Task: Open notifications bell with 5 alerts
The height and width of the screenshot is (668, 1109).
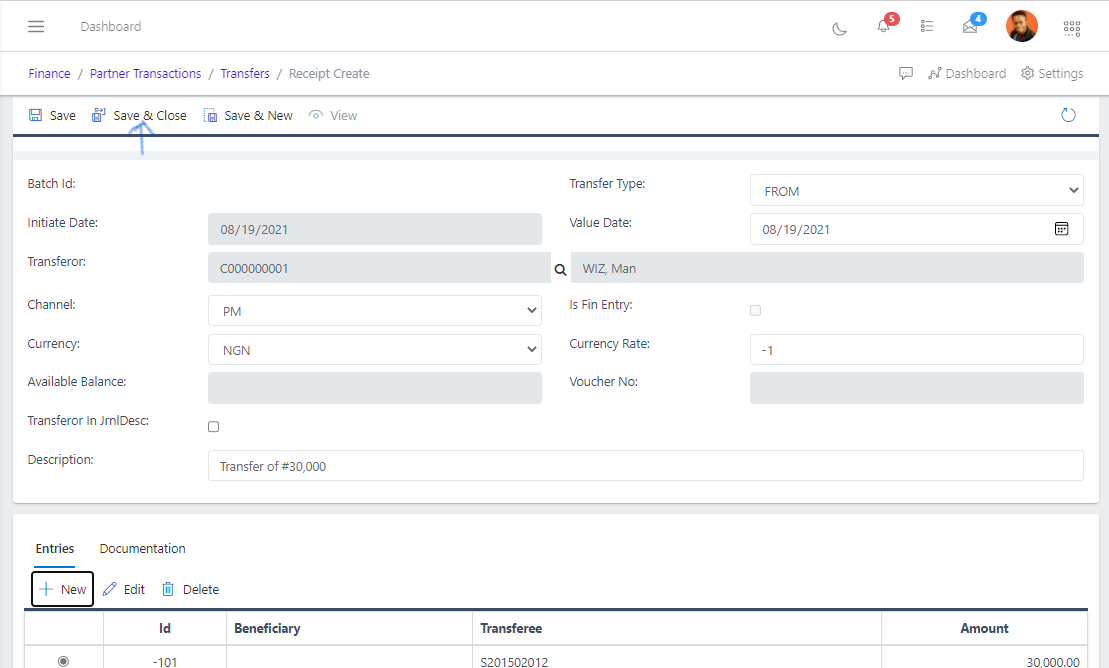Action: [x=883, y=26]
